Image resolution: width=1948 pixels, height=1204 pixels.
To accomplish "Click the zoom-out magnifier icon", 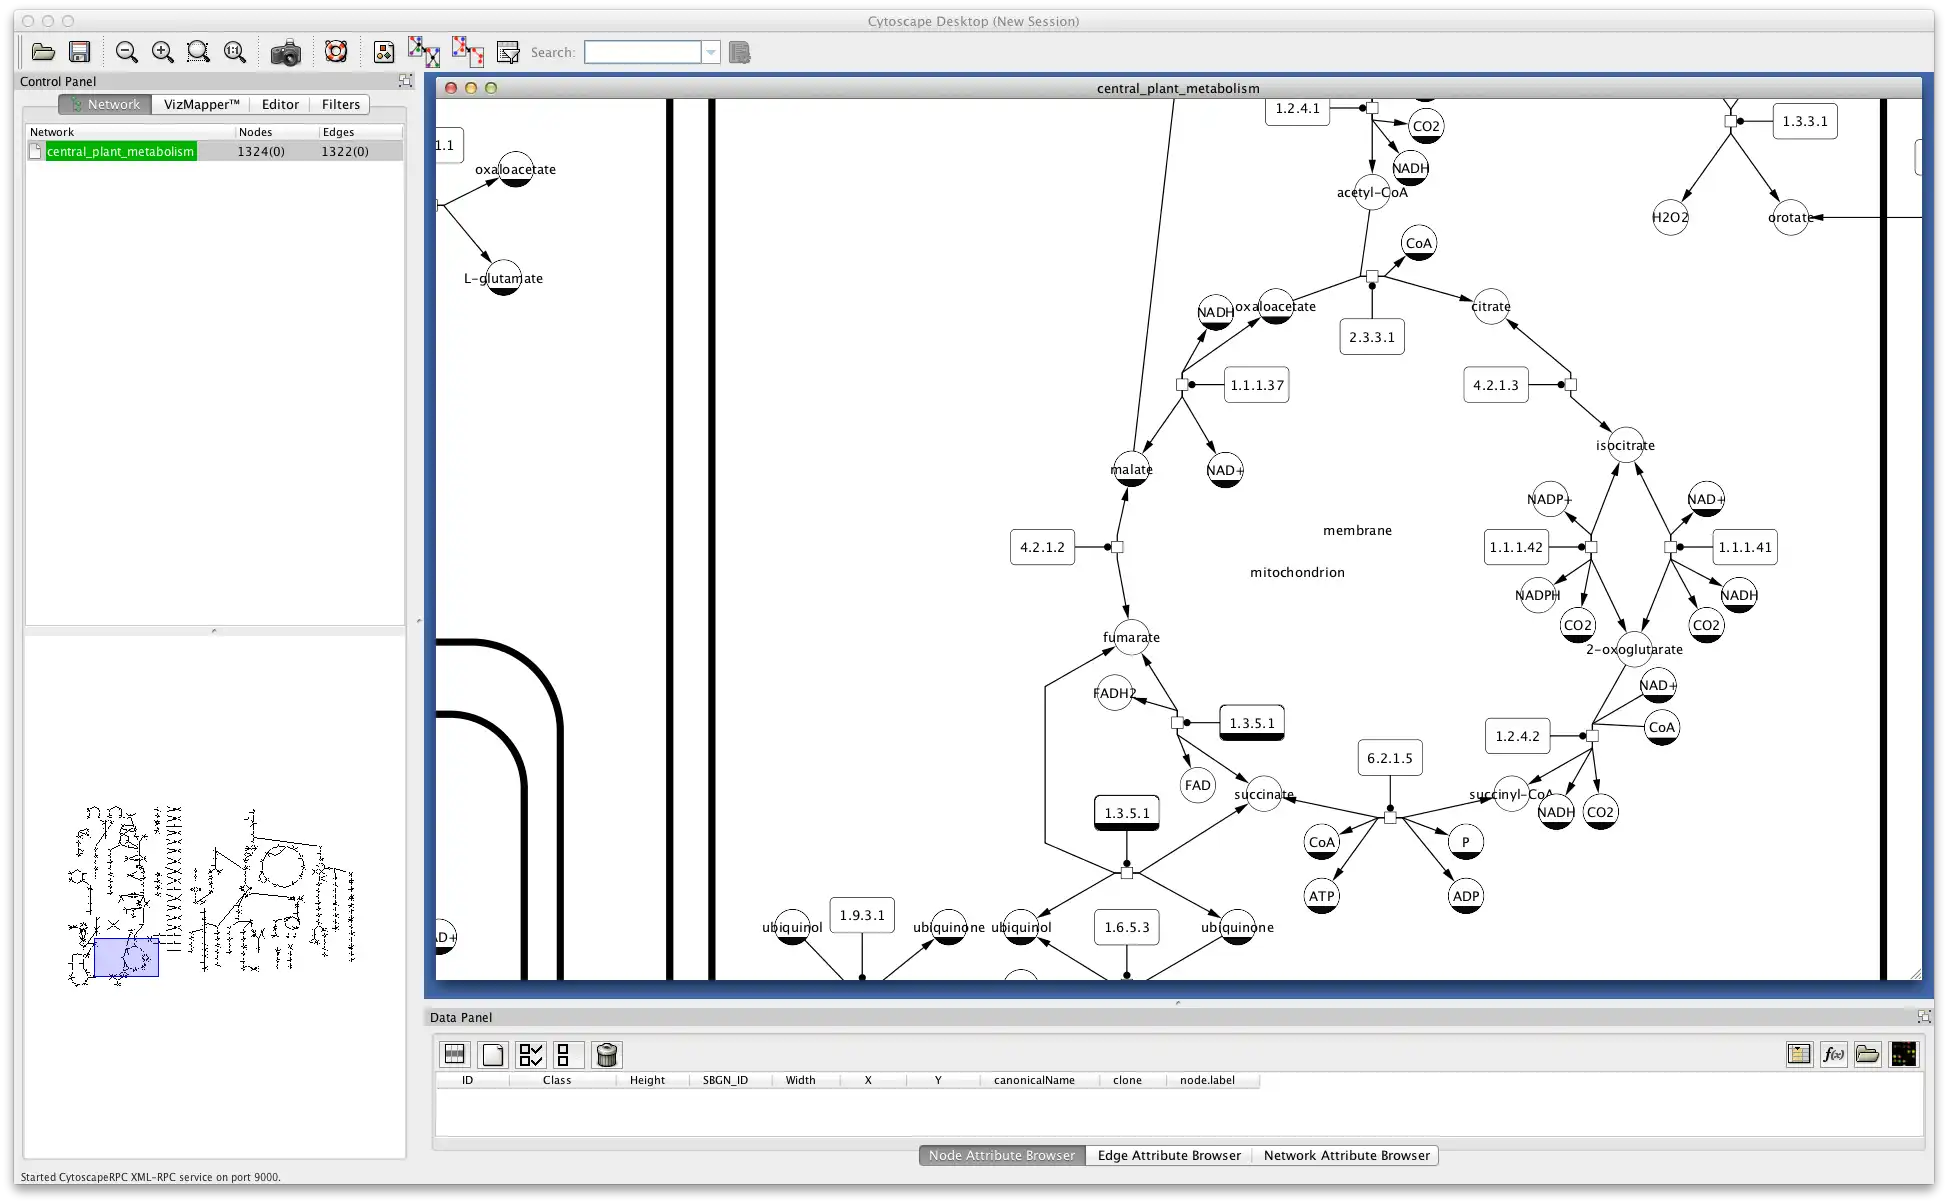I will coord(127,52).
